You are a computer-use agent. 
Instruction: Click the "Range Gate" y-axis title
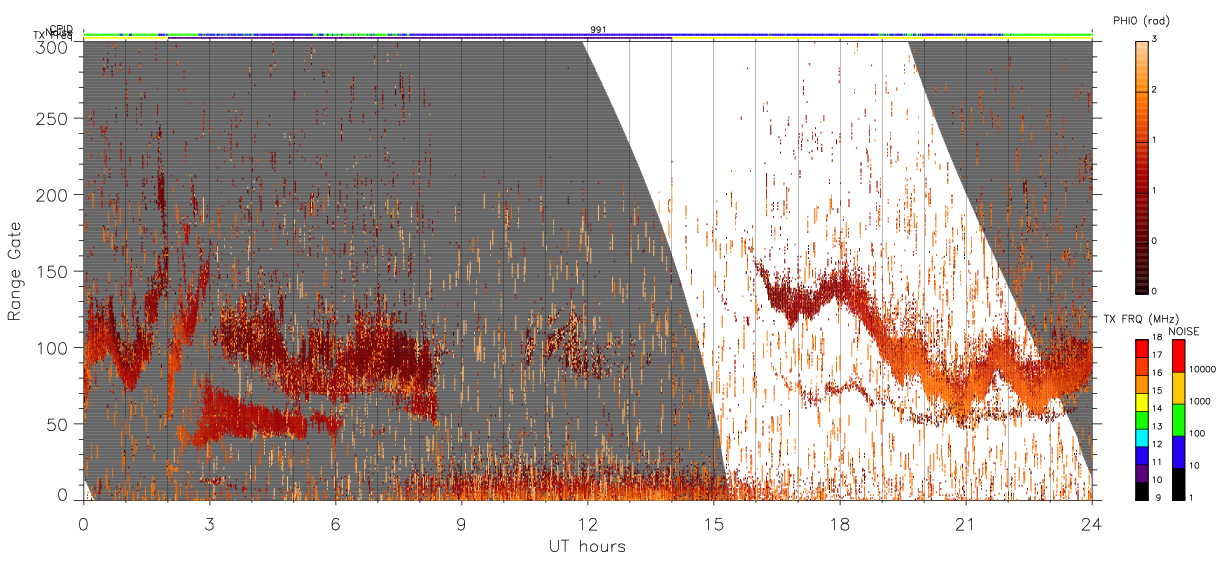[x=15, y=271]
